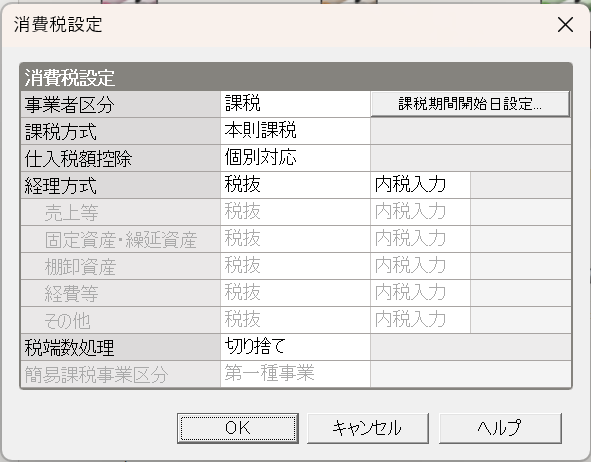The height and width of the screenshot is (462, 591).
Task: Click 売上等 税抜 cell
Action: pos(296,212)
